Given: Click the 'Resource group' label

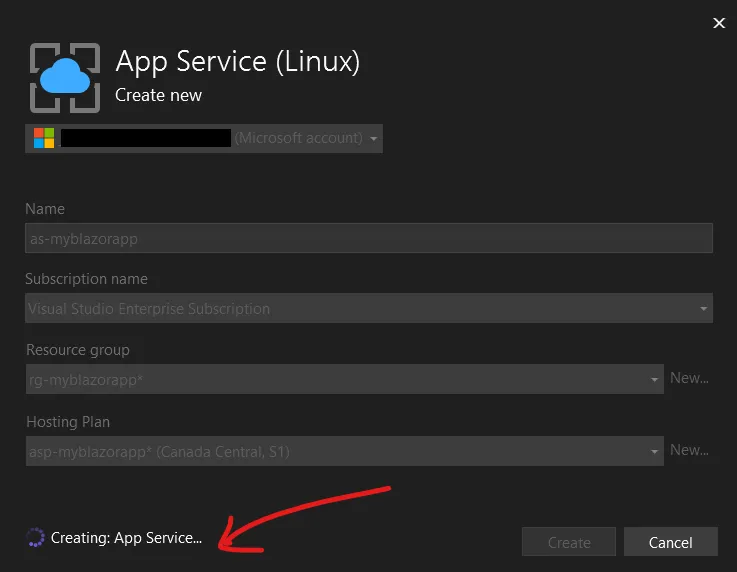Looking at the screenshot, I should click(x=78, y=350).
